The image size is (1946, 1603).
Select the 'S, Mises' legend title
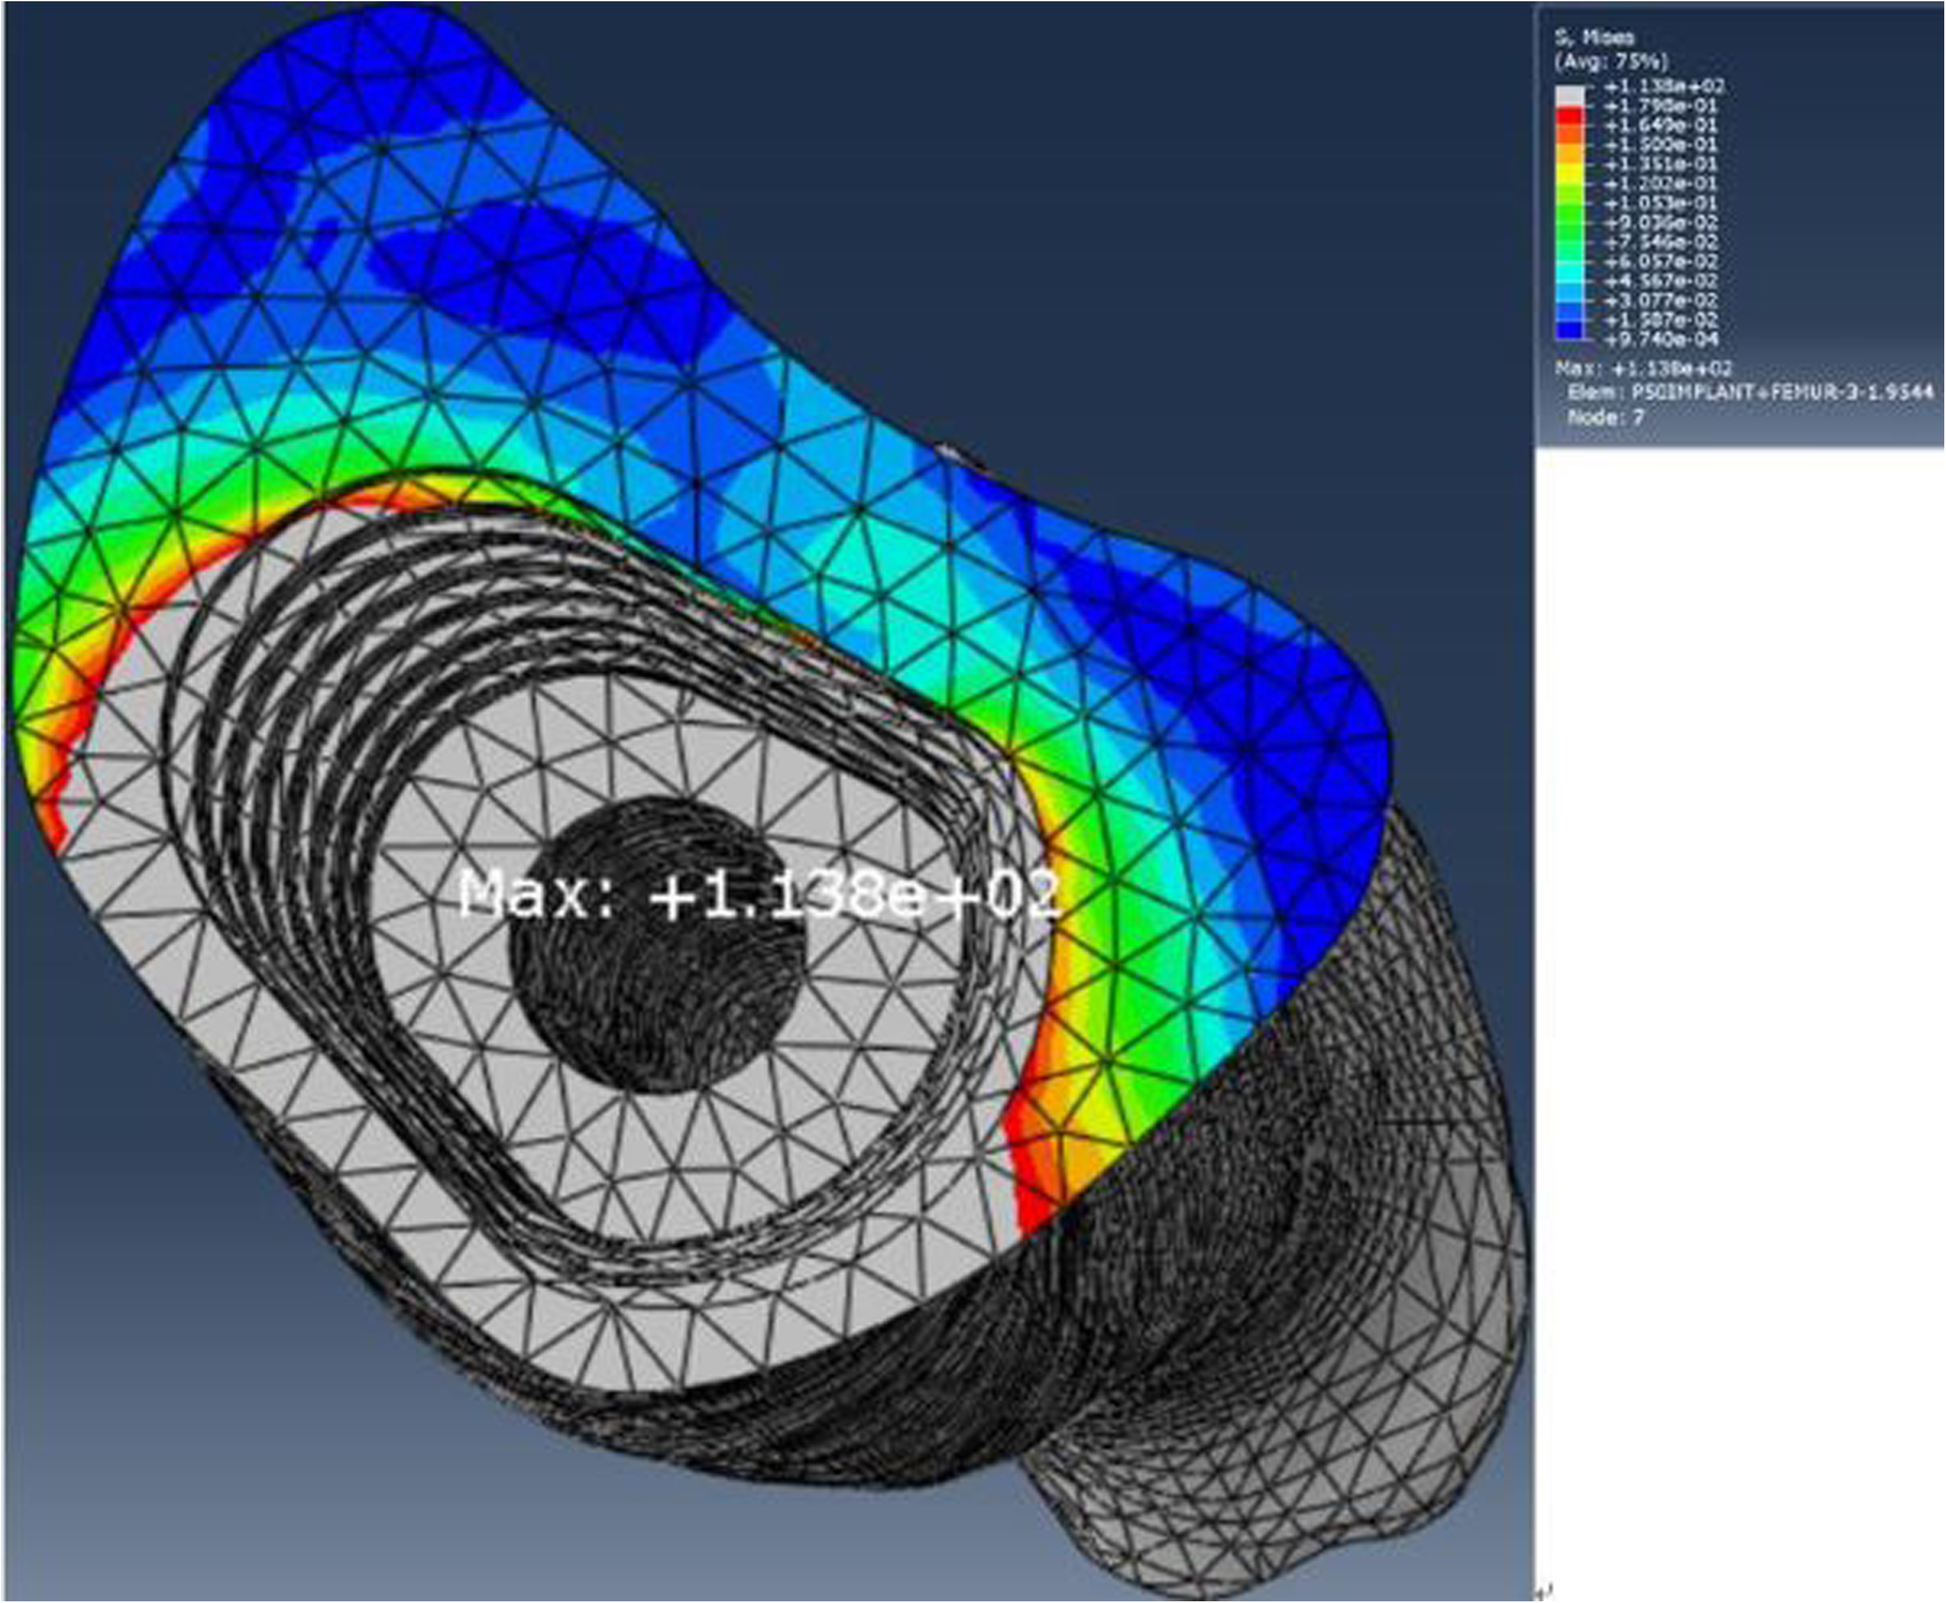pos(1594,38)
